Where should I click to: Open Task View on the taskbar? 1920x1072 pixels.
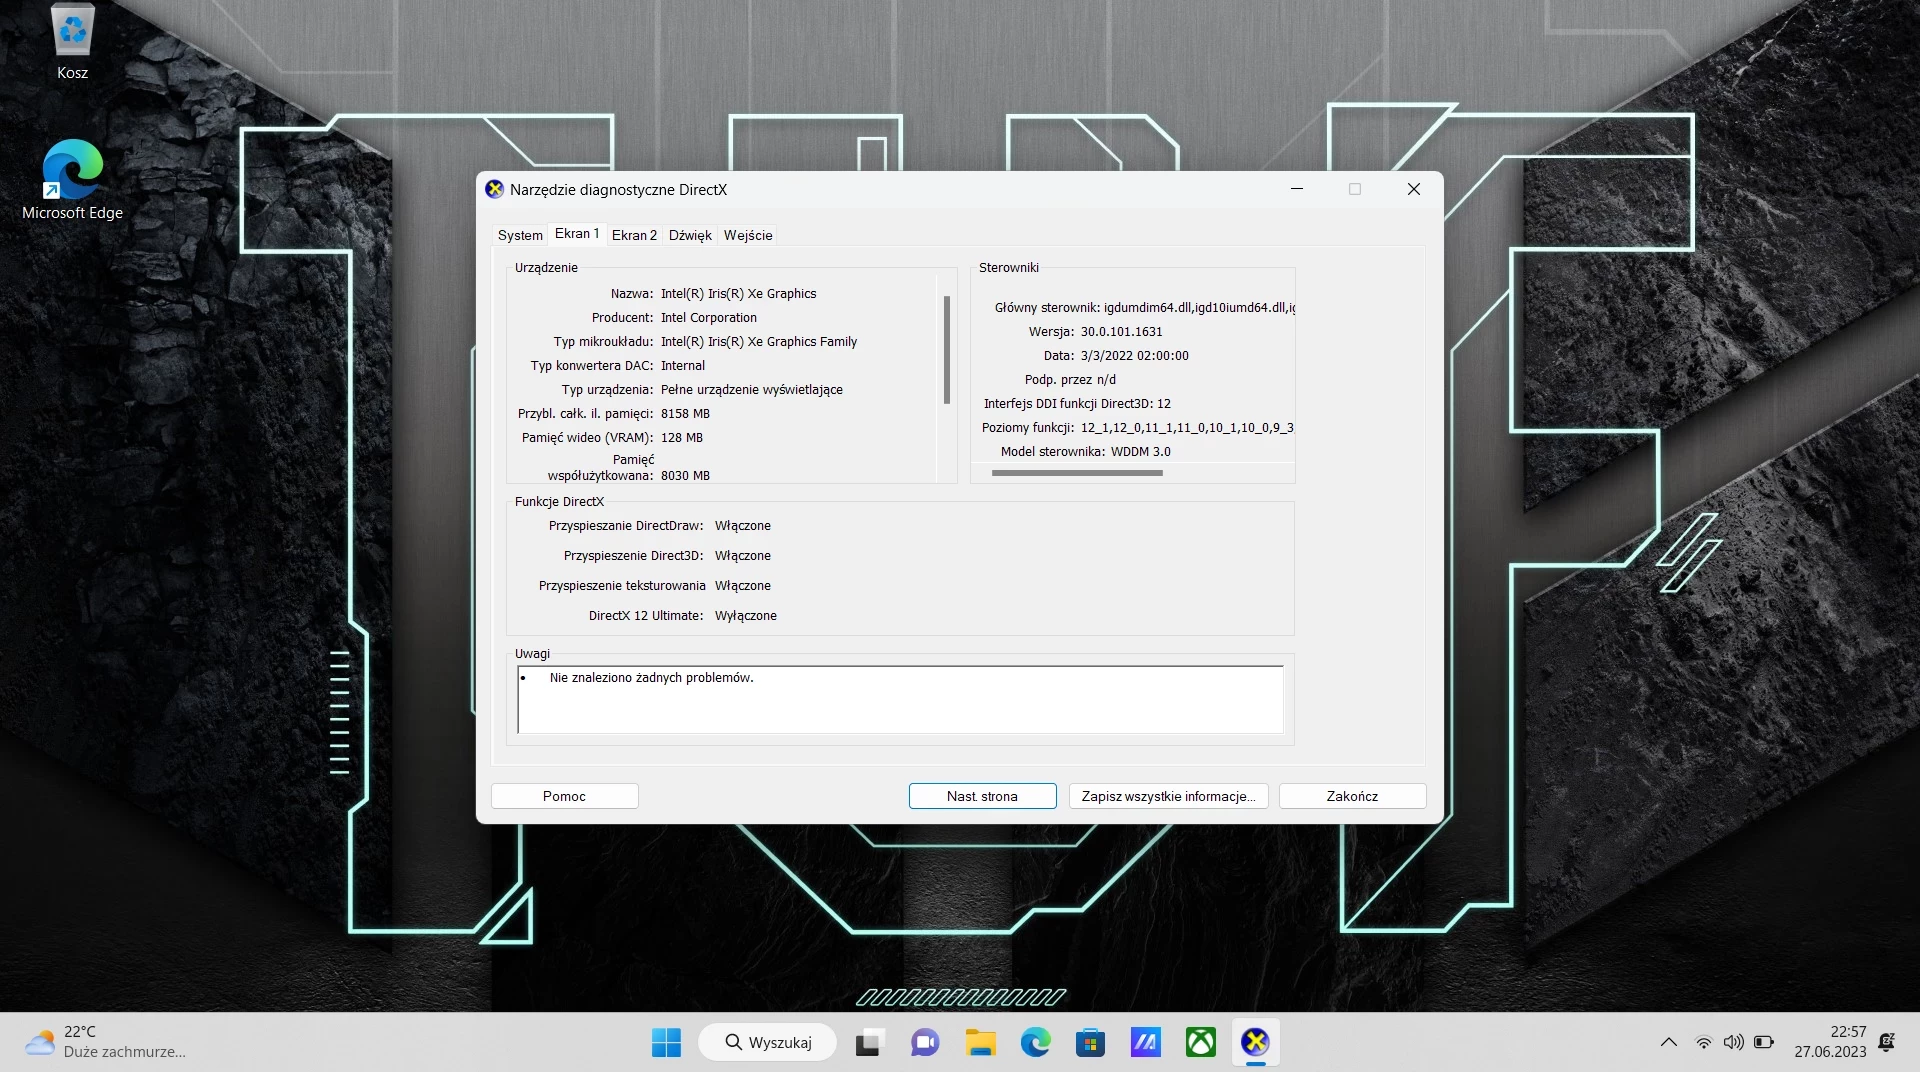point(869,1043)
